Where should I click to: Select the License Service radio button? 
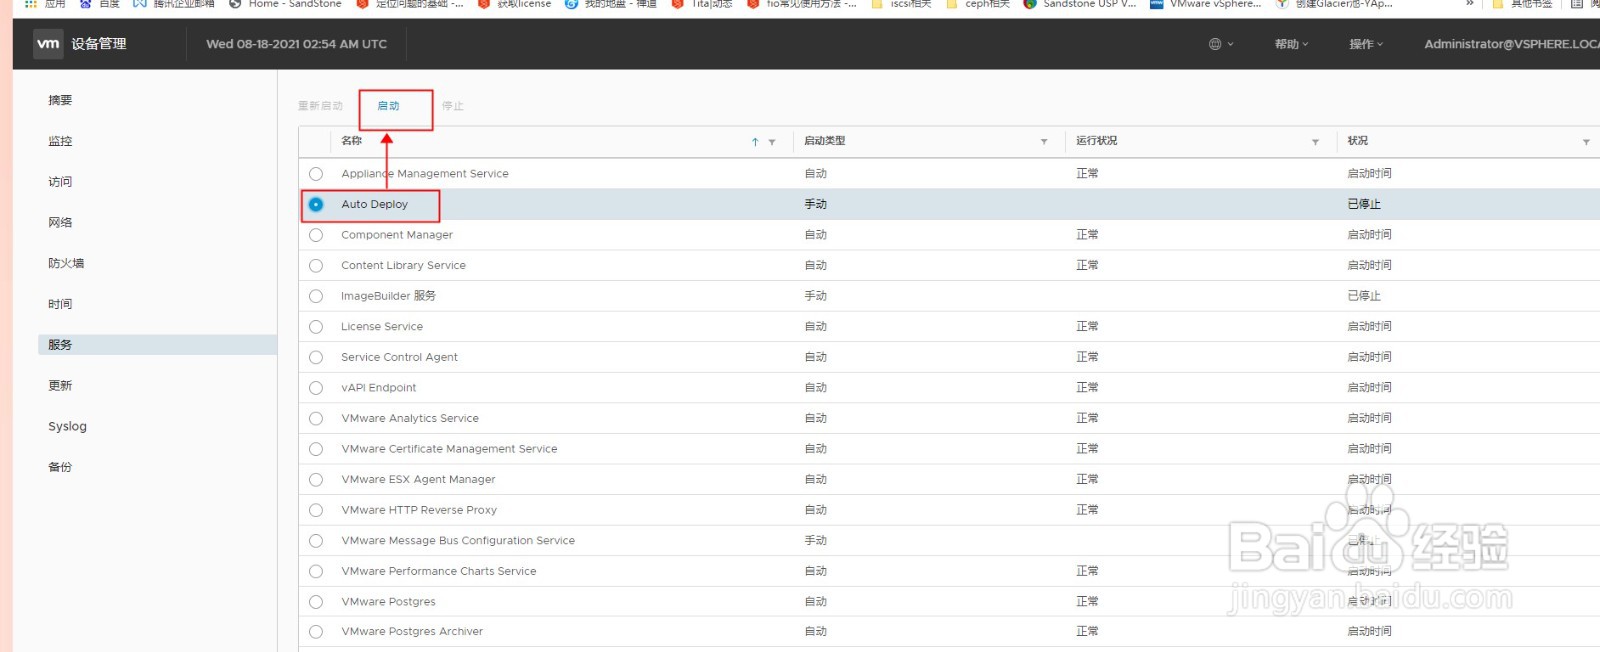(316, 327)
